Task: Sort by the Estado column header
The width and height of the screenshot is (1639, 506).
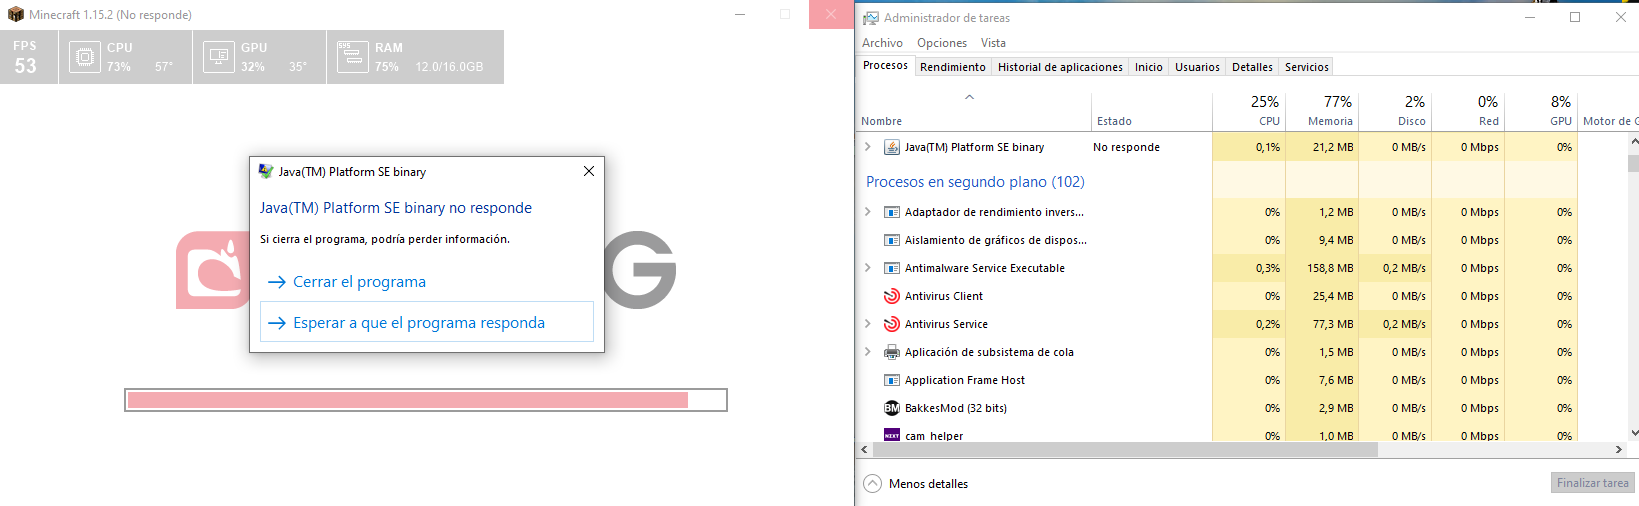Action: pos(1151,112)
